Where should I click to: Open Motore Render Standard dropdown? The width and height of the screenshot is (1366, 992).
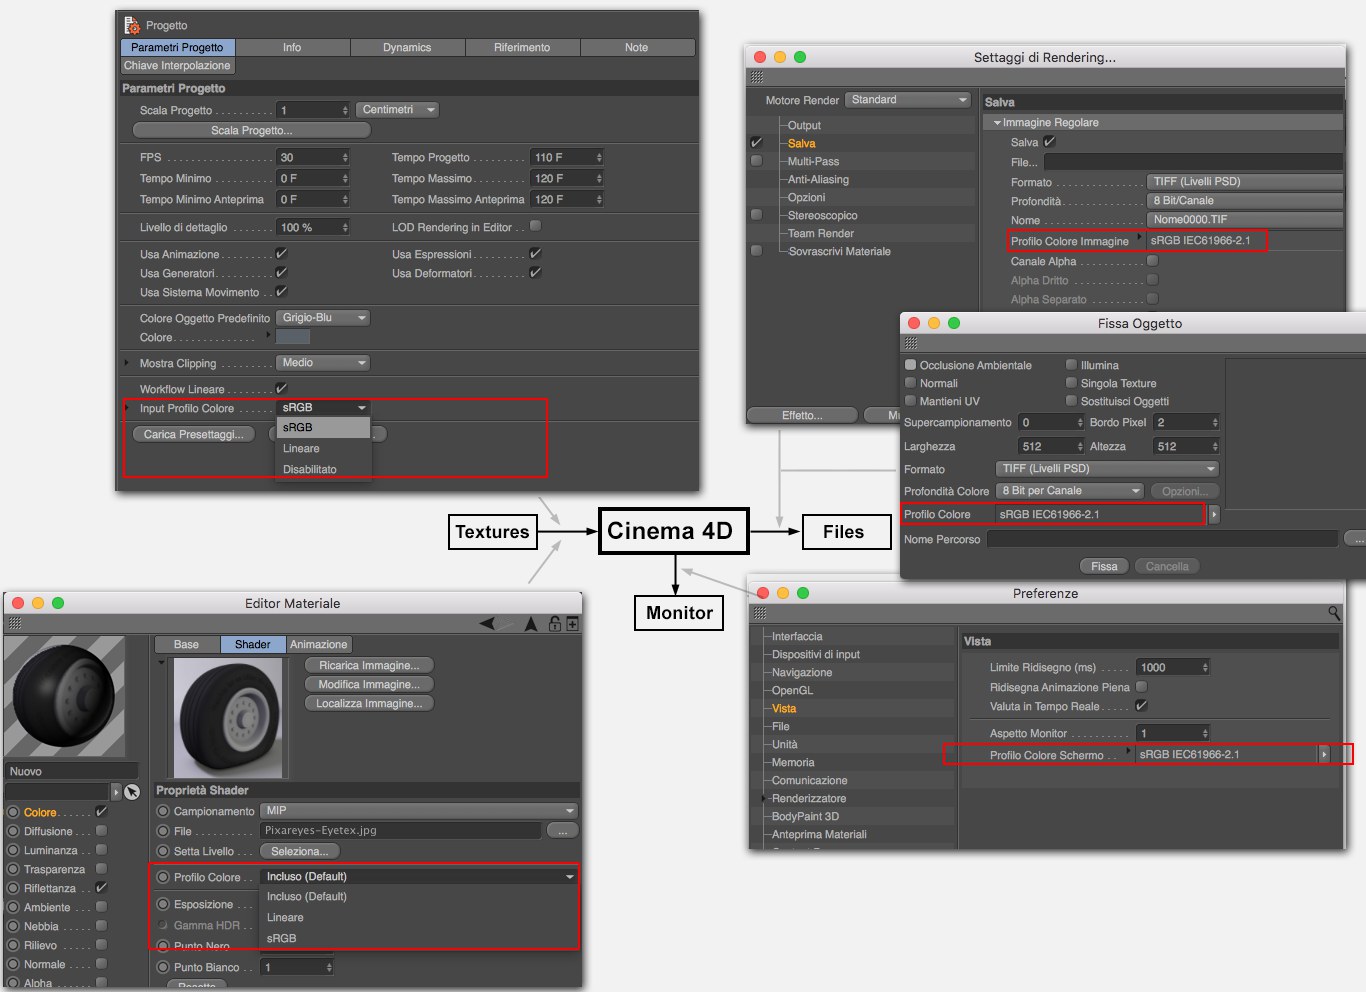click(908, 100)
